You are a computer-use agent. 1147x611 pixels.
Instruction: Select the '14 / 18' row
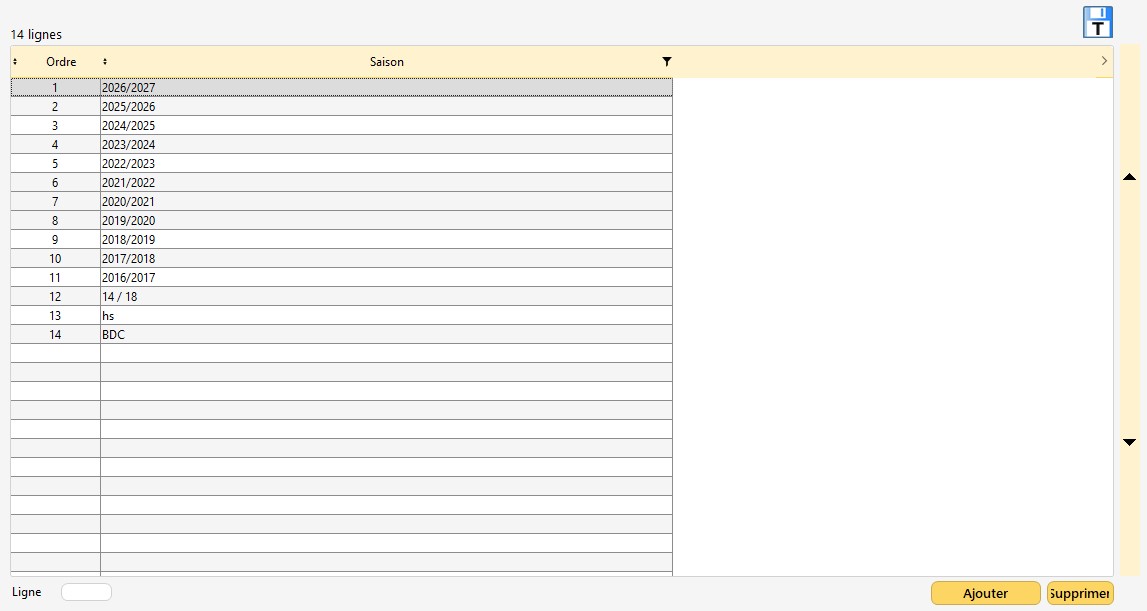[x=385, y=297]
